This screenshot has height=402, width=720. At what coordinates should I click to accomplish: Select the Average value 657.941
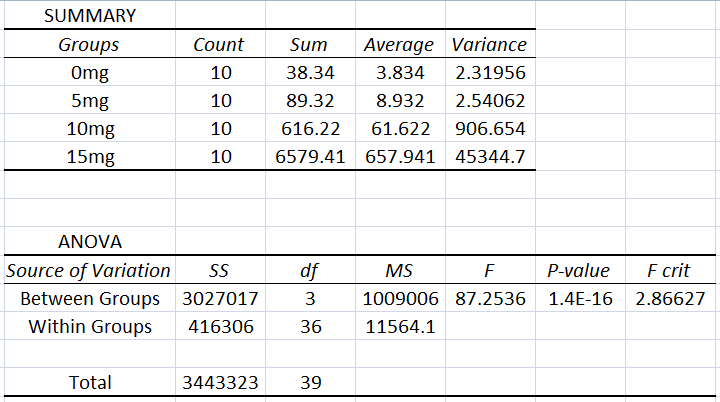click(x=398, y=157)
